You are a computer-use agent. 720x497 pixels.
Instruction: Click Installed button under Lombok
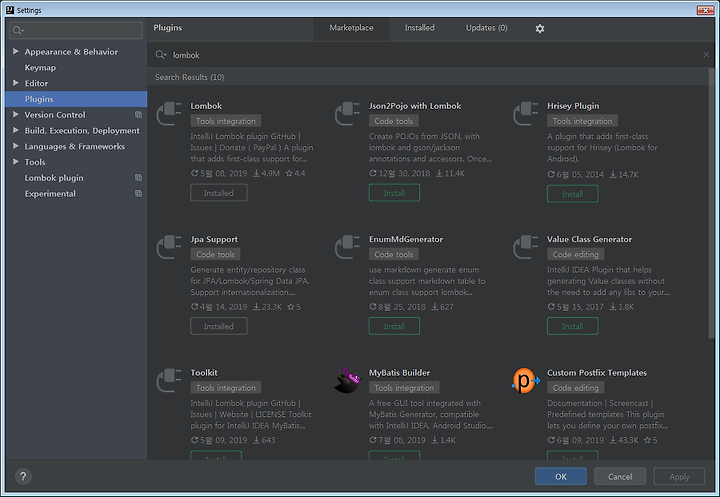point(219,193)
